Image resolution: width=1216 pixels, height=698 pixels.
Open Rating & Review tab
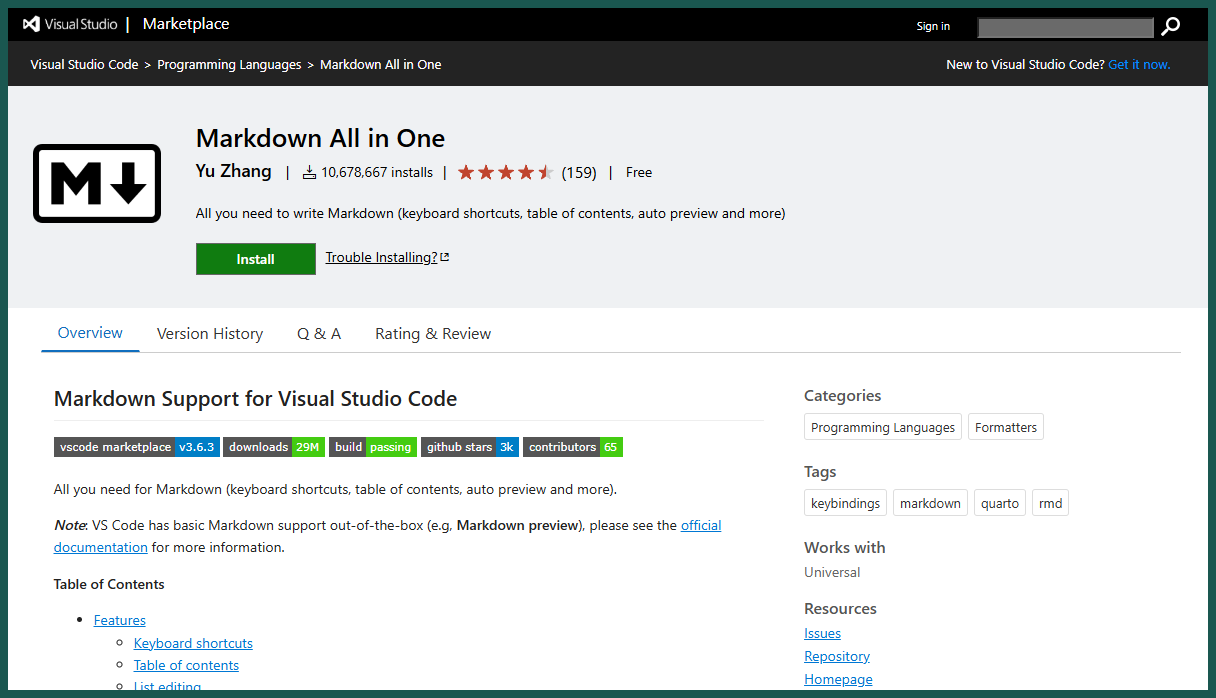tap(433, 334)
